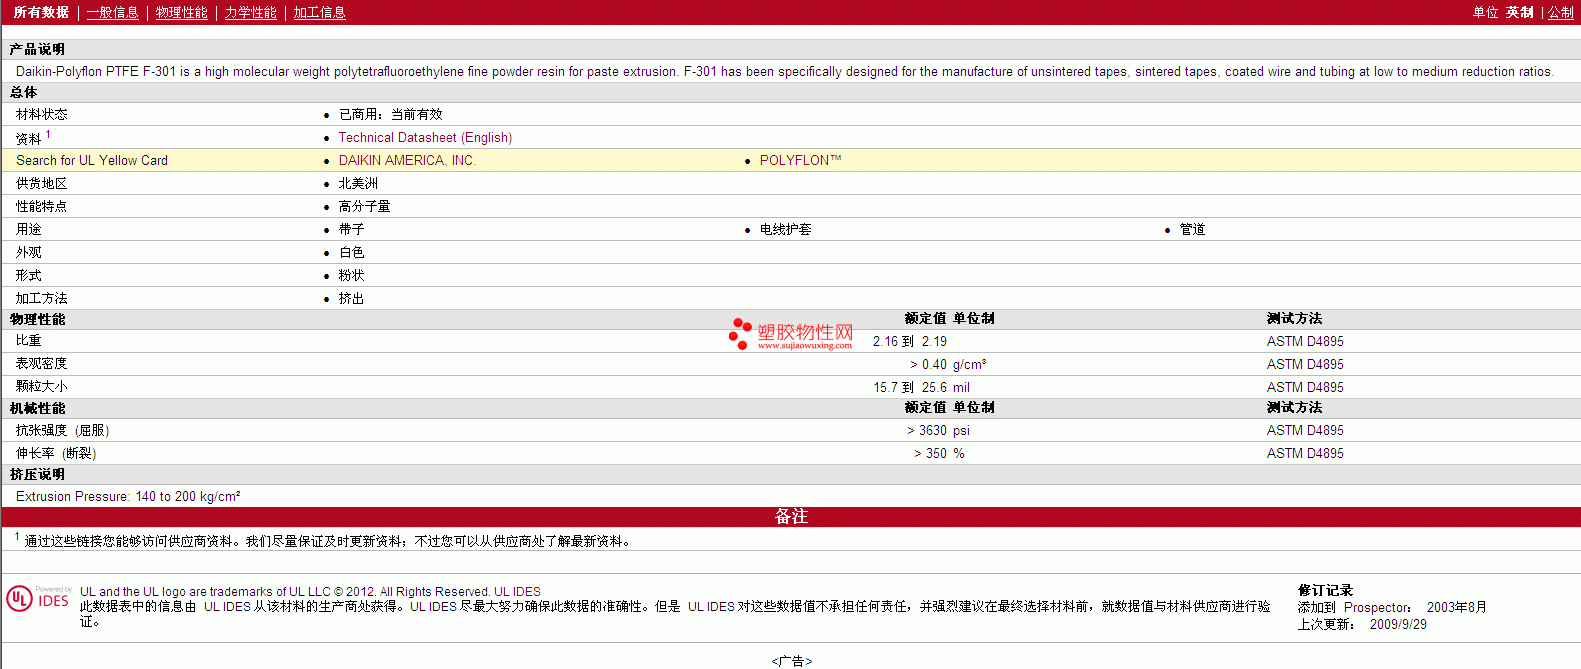Open the POLYFLON trademark link
1581x669 pixels.
coord(800,160)
